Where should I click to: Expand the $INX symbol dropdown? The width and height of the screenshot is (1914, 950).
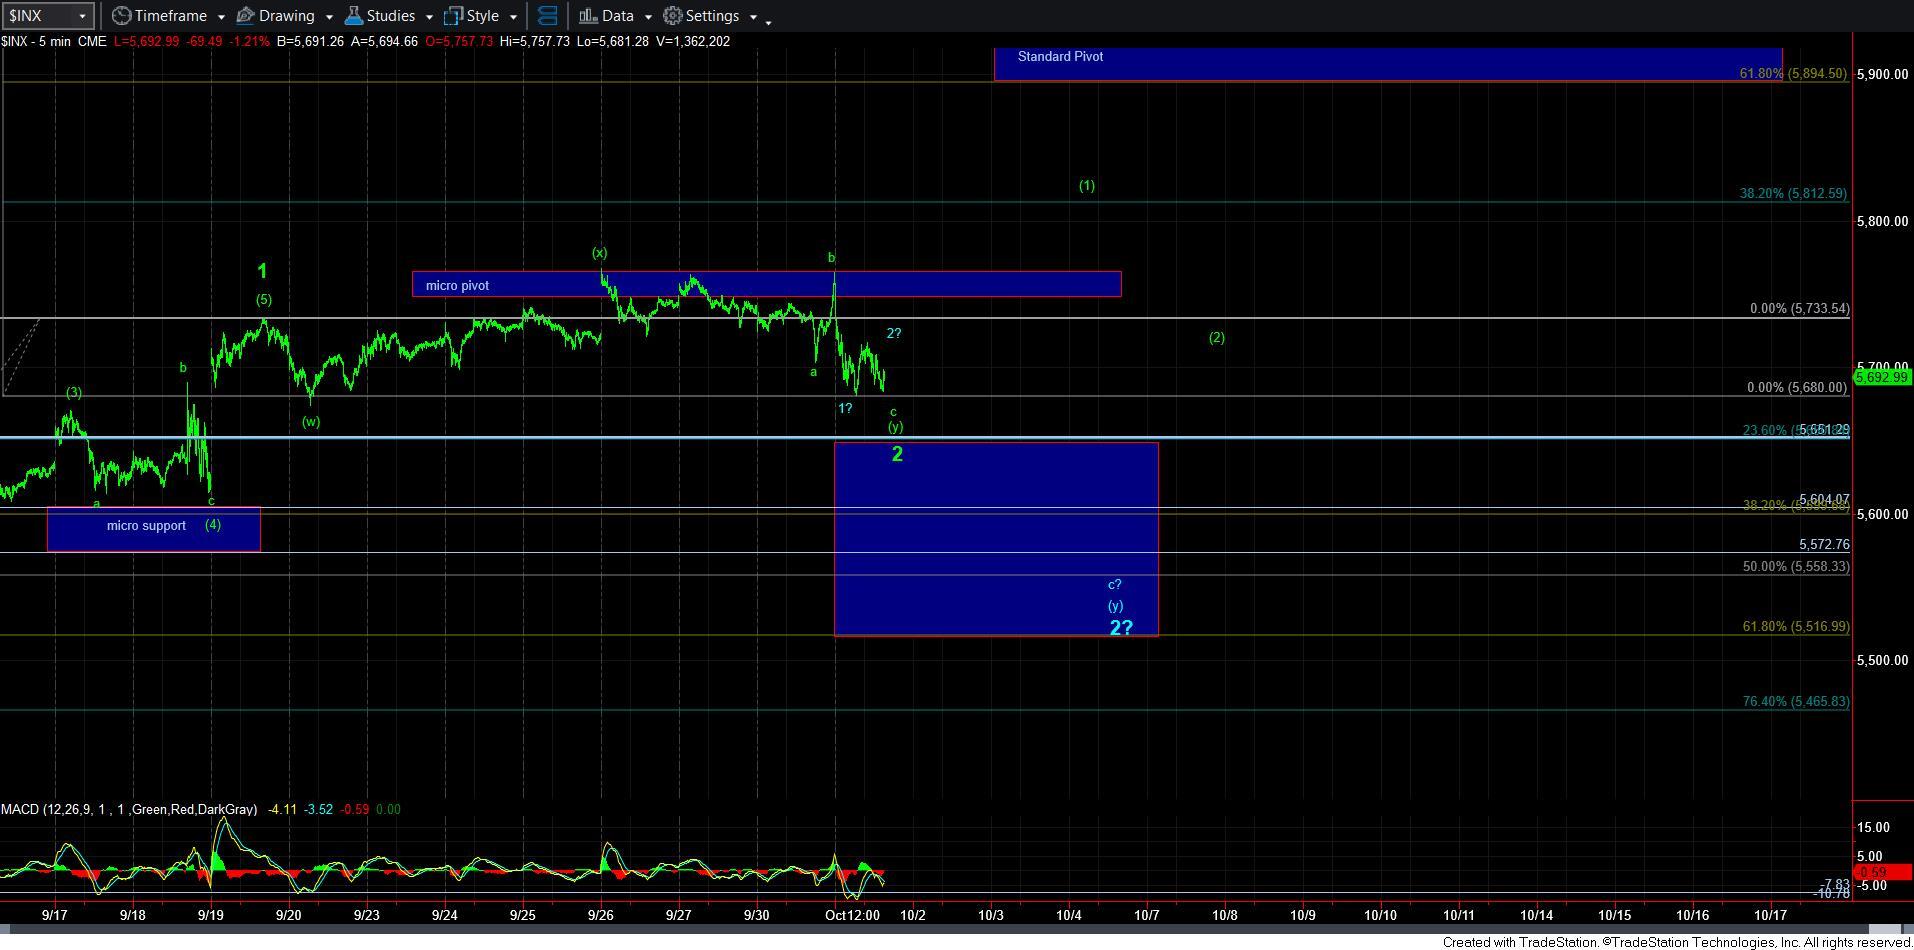pyautogui.click(x=82, y=16)
